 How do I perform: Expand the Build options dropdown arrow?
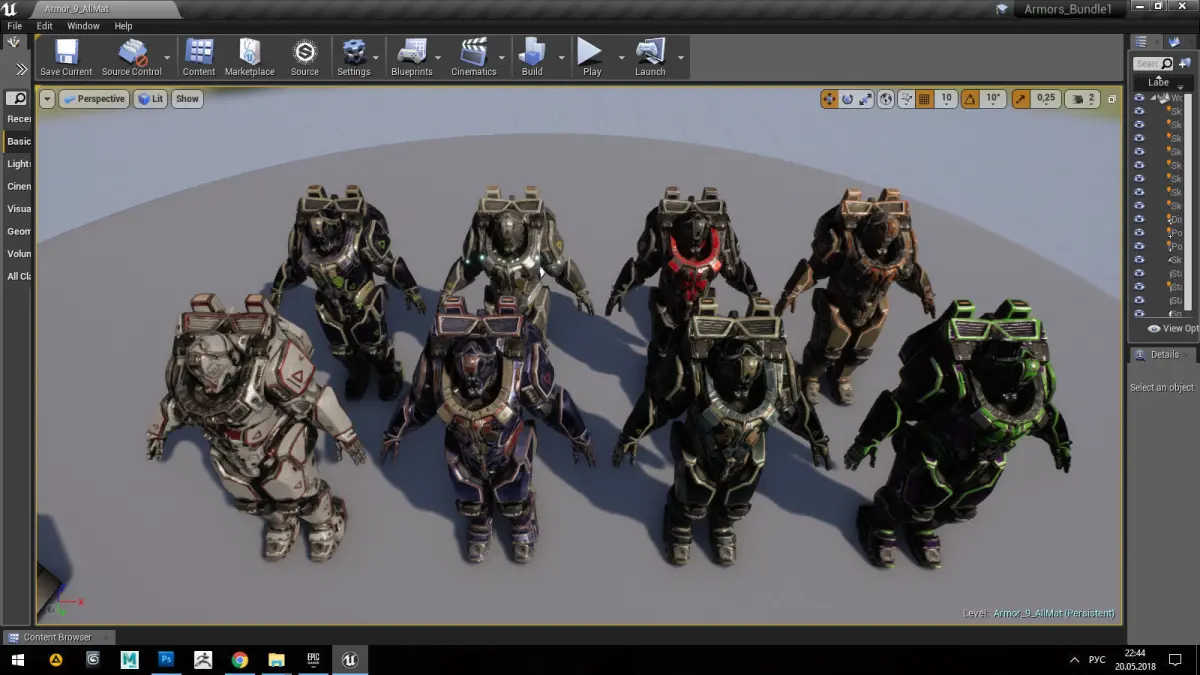[x=561, y=58]
